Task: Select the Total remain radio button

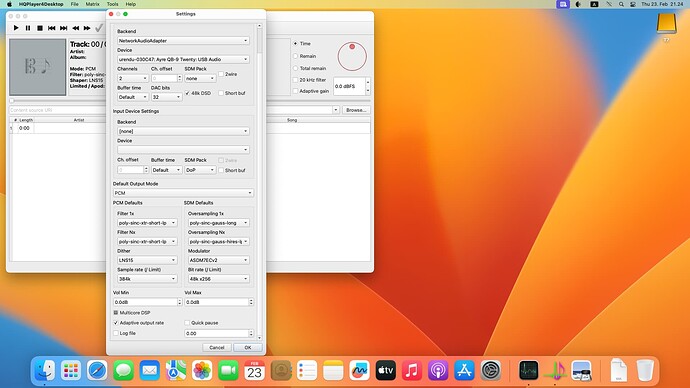Action: click(x=296, y=68)
